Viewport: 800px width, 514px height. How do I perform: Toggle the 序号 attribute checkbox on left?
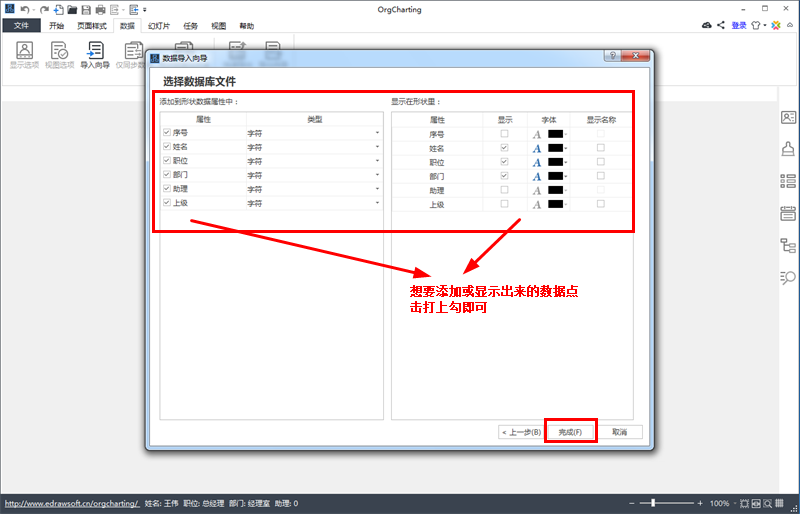click(167, 132)
